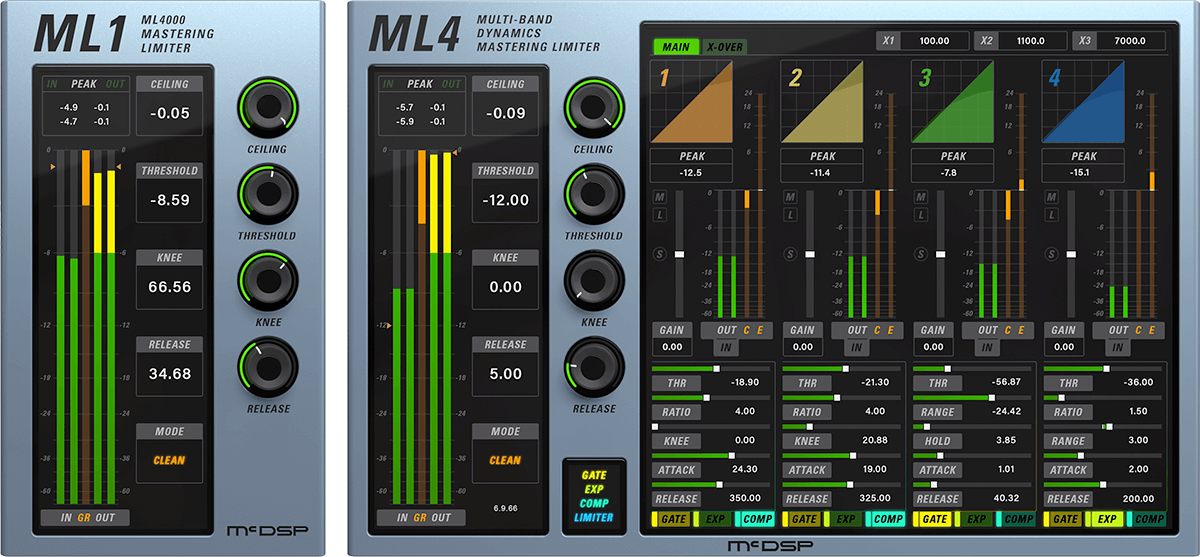Click the ML4 Knee knob
This screenshot has height=557, width=1200.
594,281
